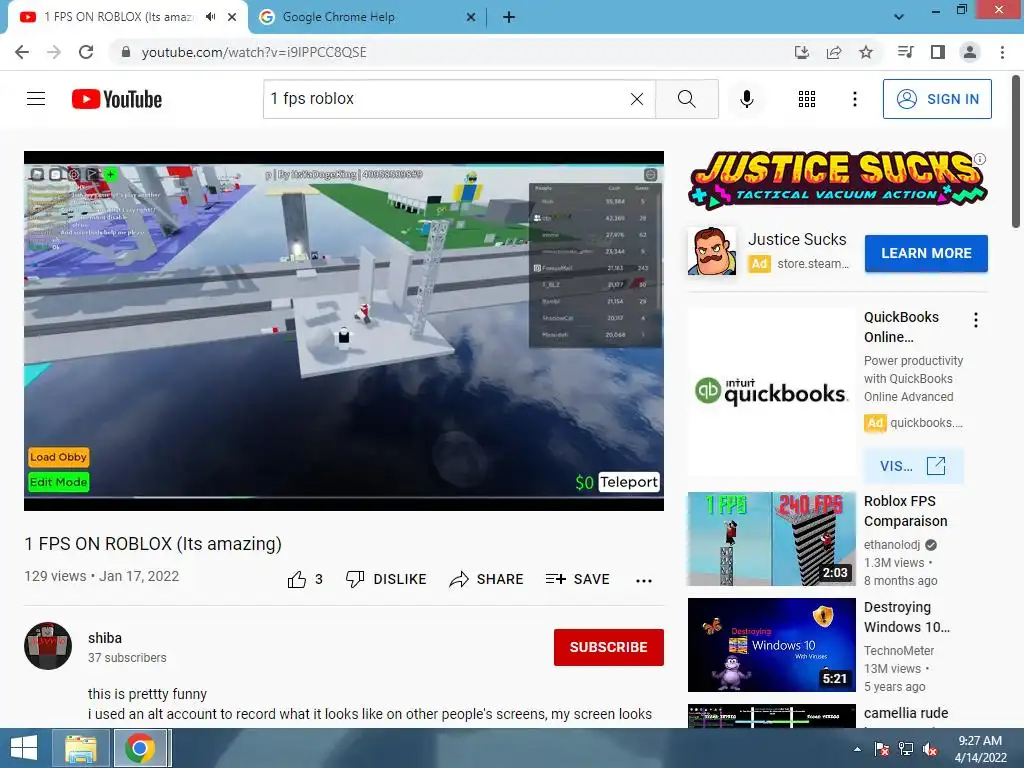Show hidden system tray icons
This screenshot has width=1024, height=768.
857,749
